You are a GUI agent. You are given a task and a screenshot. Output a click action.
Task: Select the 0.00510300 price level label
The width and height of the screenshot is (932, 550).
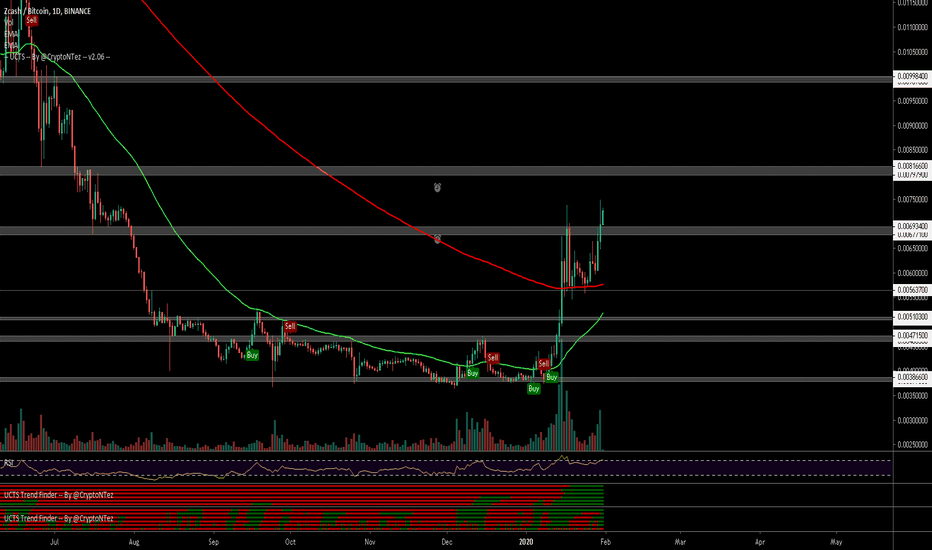[x=912, y=317]
